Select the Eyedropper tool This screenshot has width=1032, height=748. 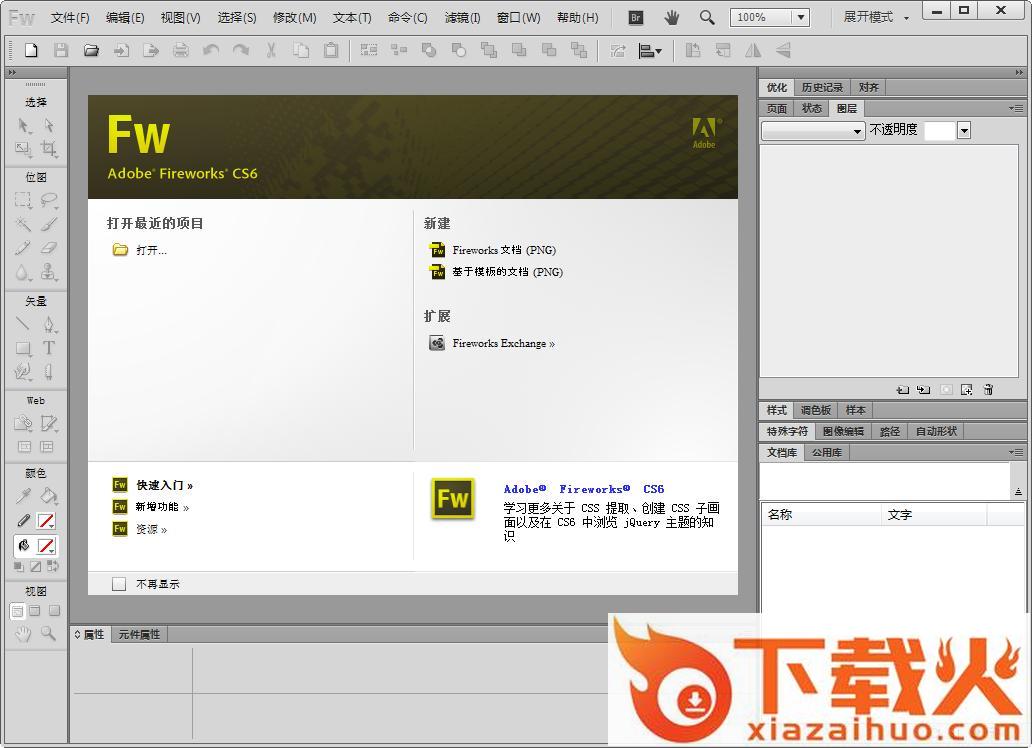(23, 495)
